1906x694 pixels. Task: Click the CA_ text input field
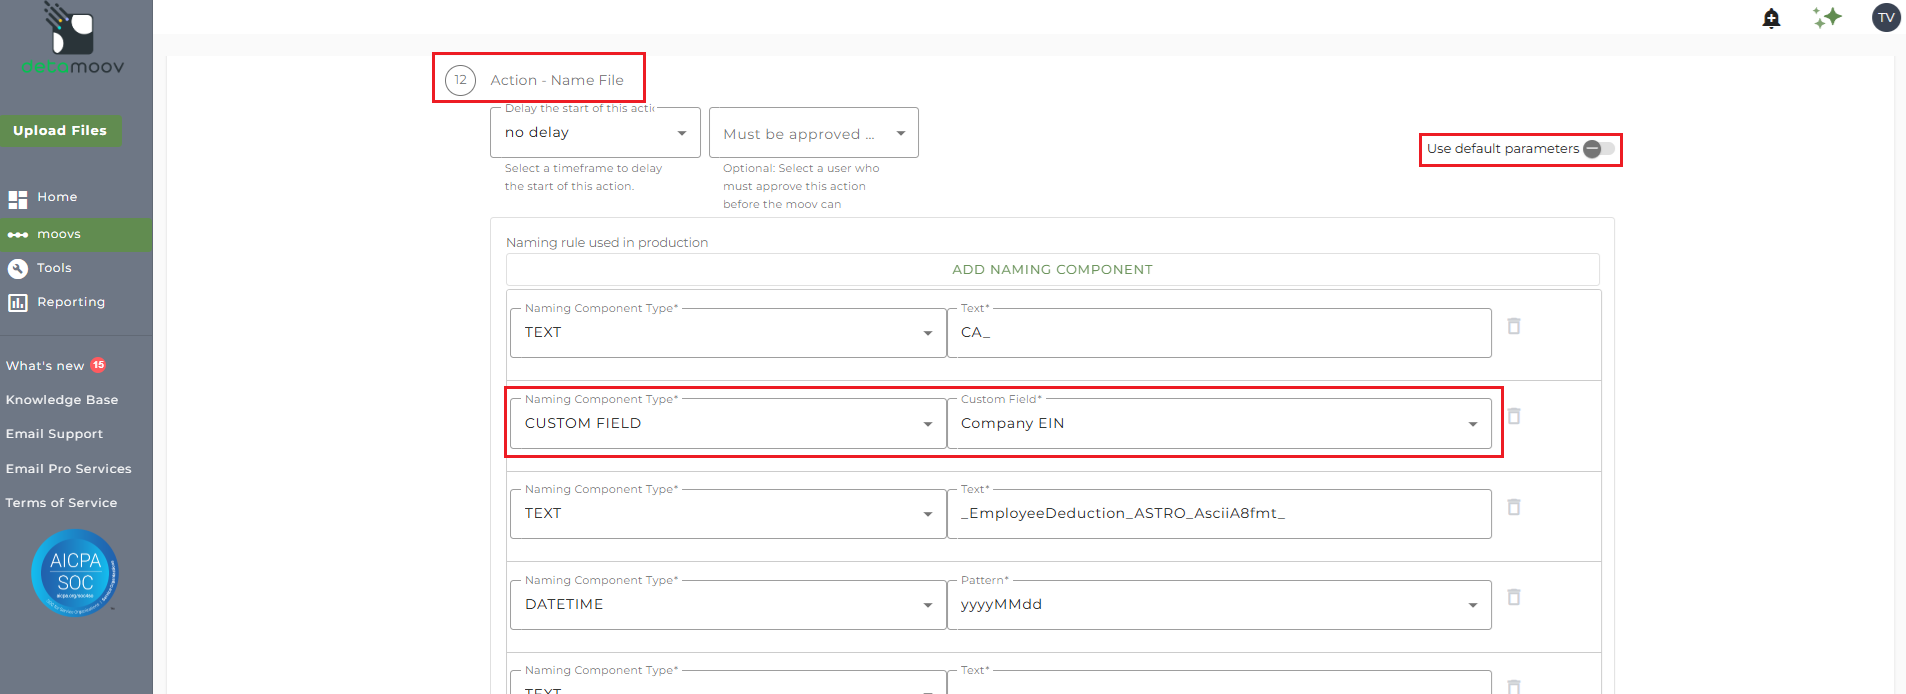[x=1218, y=333]
